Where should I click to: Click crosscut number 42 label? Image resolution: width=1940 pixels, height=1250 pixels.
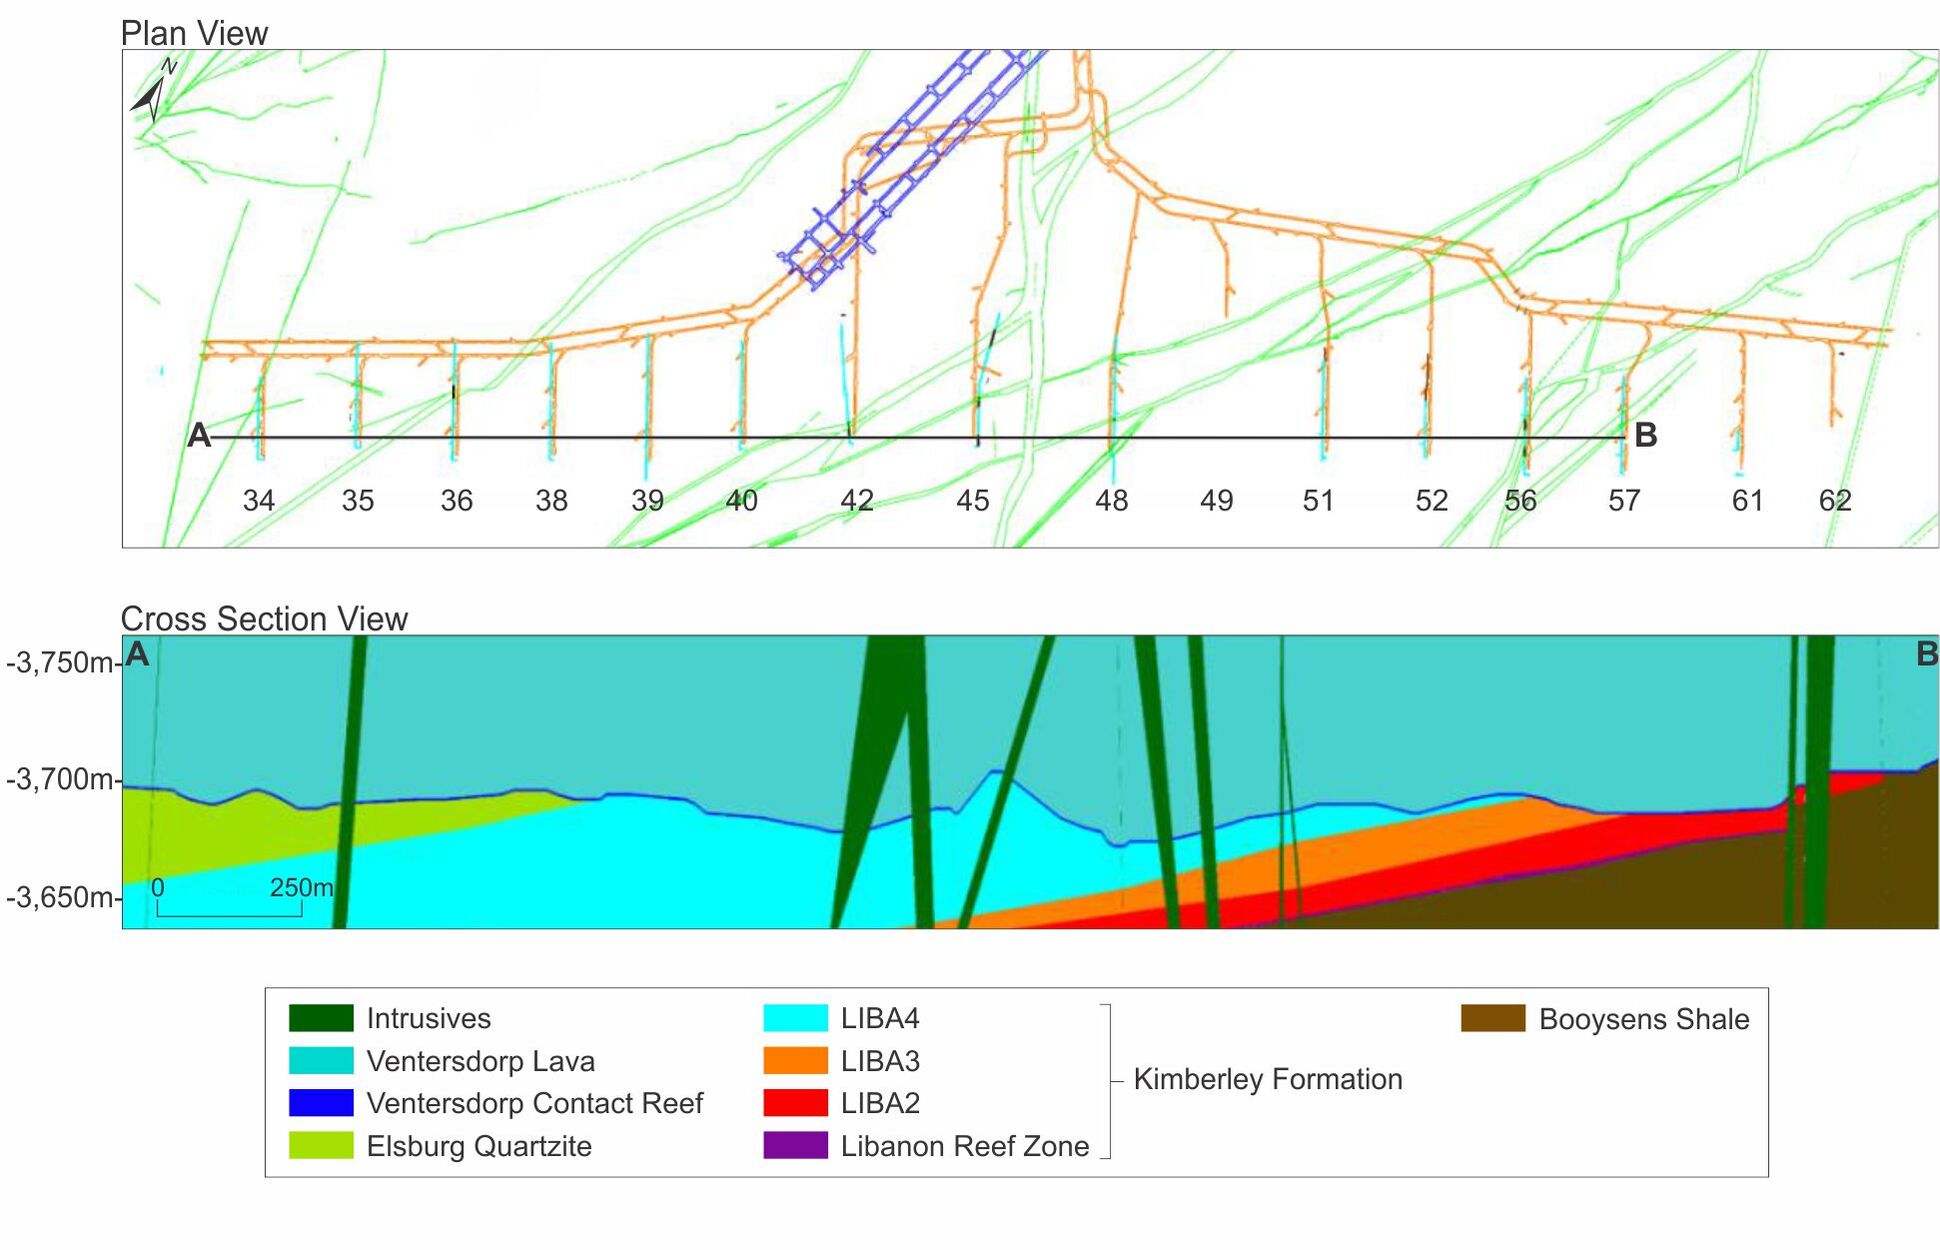[x=857, y=500]
